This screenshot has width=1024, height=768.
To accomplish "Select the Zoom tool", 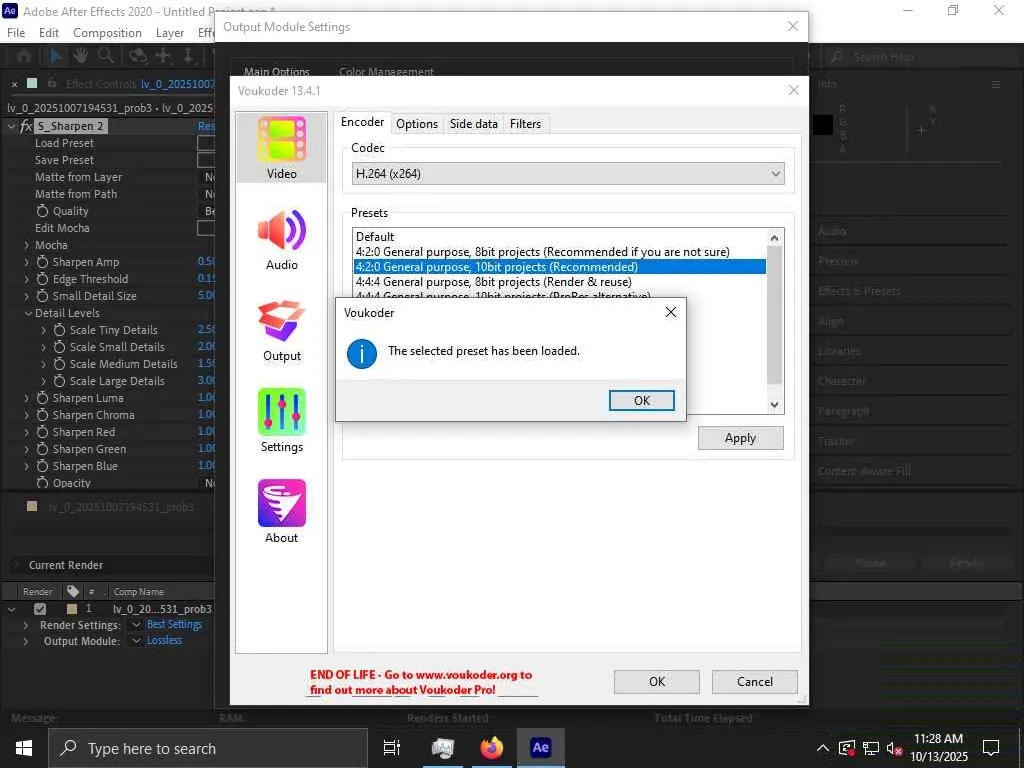I will pos(105,56).
